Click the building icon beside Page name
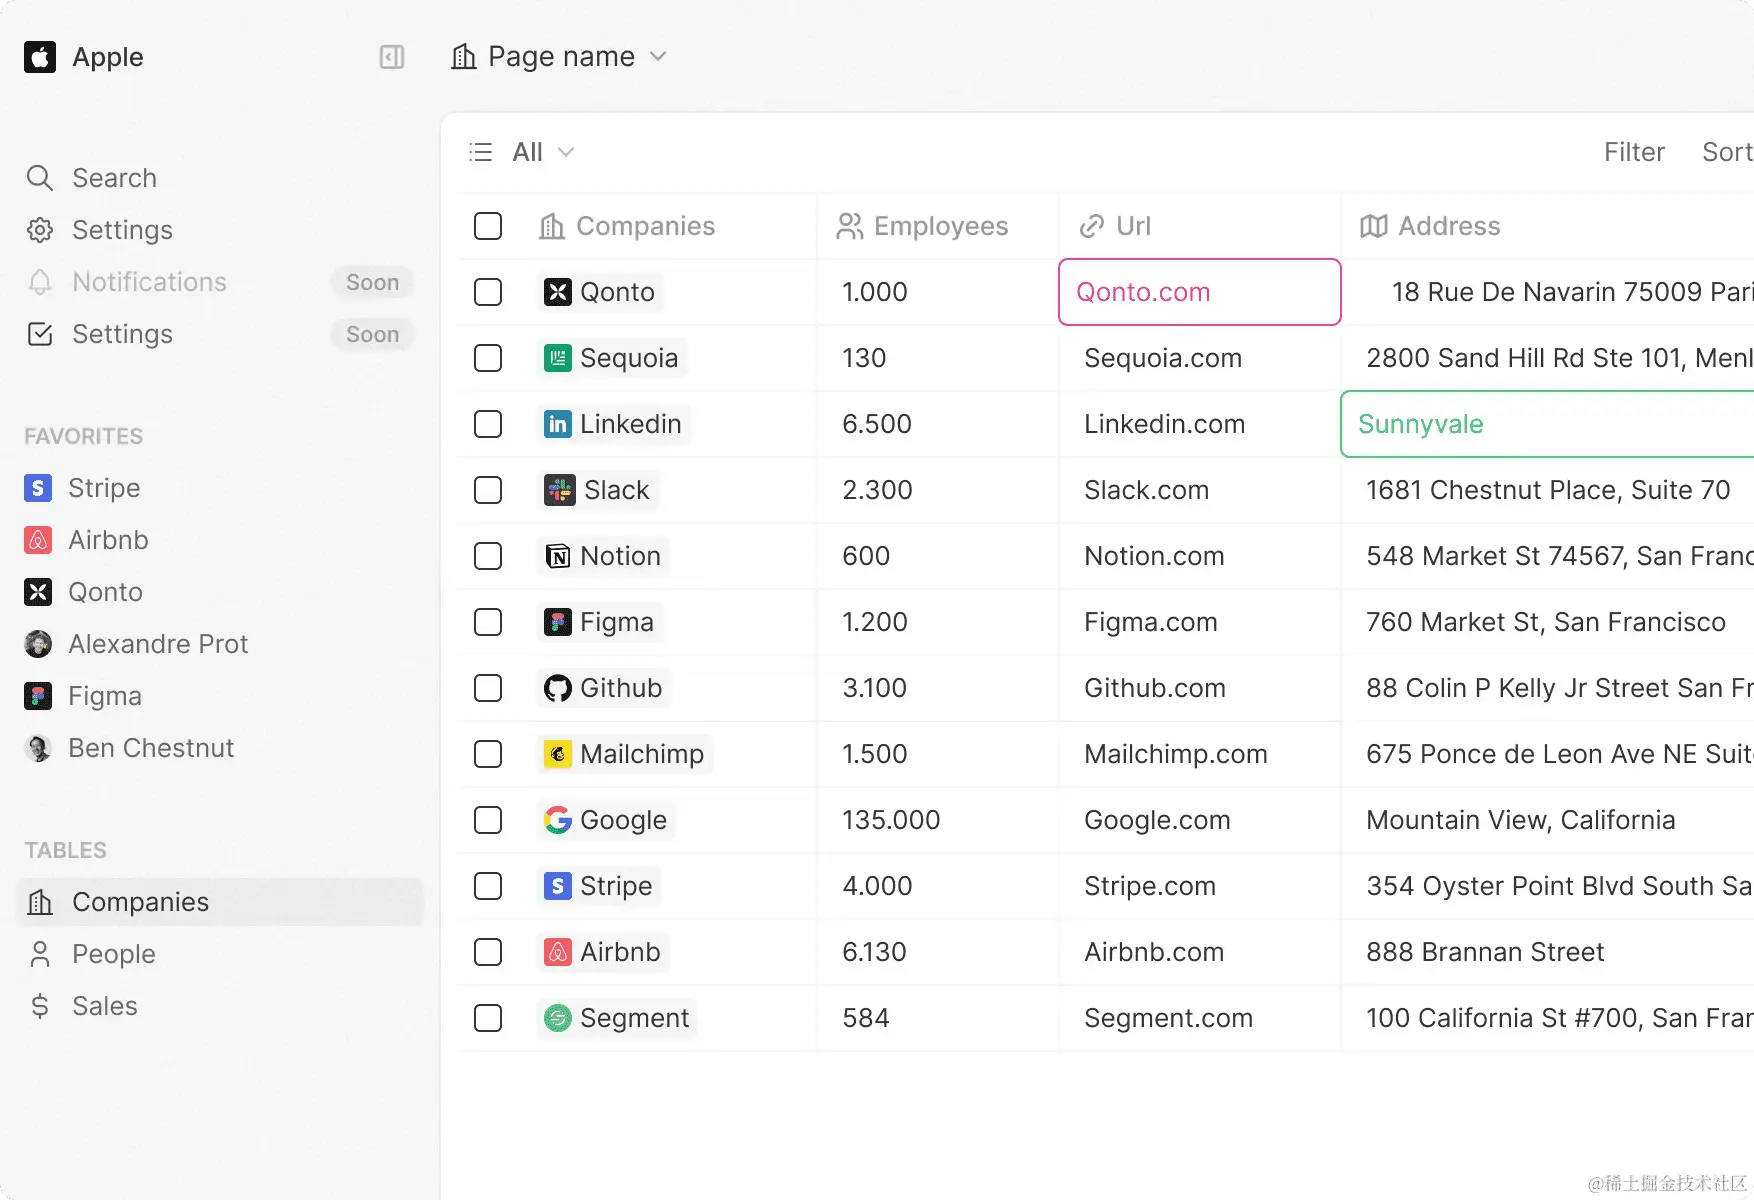 point(464,56)
